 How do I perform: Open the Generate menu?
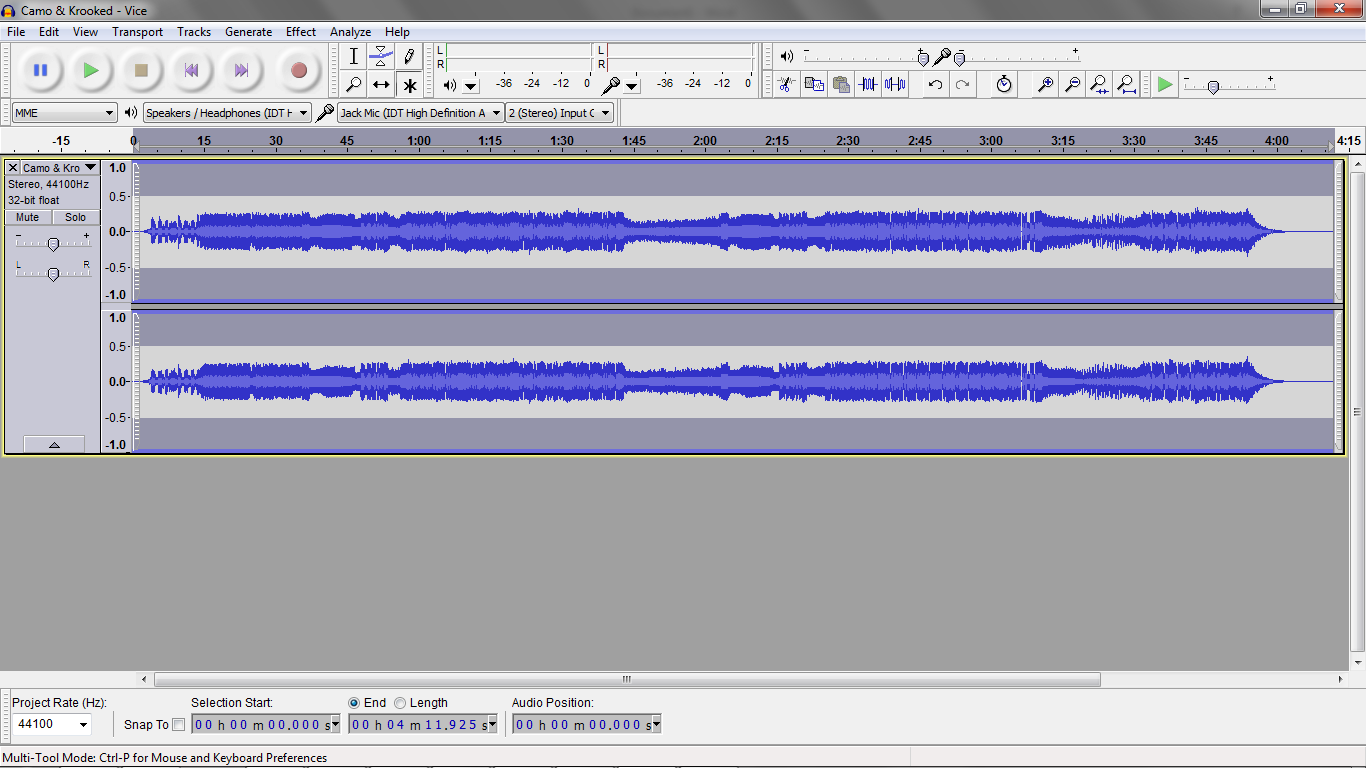248,32
